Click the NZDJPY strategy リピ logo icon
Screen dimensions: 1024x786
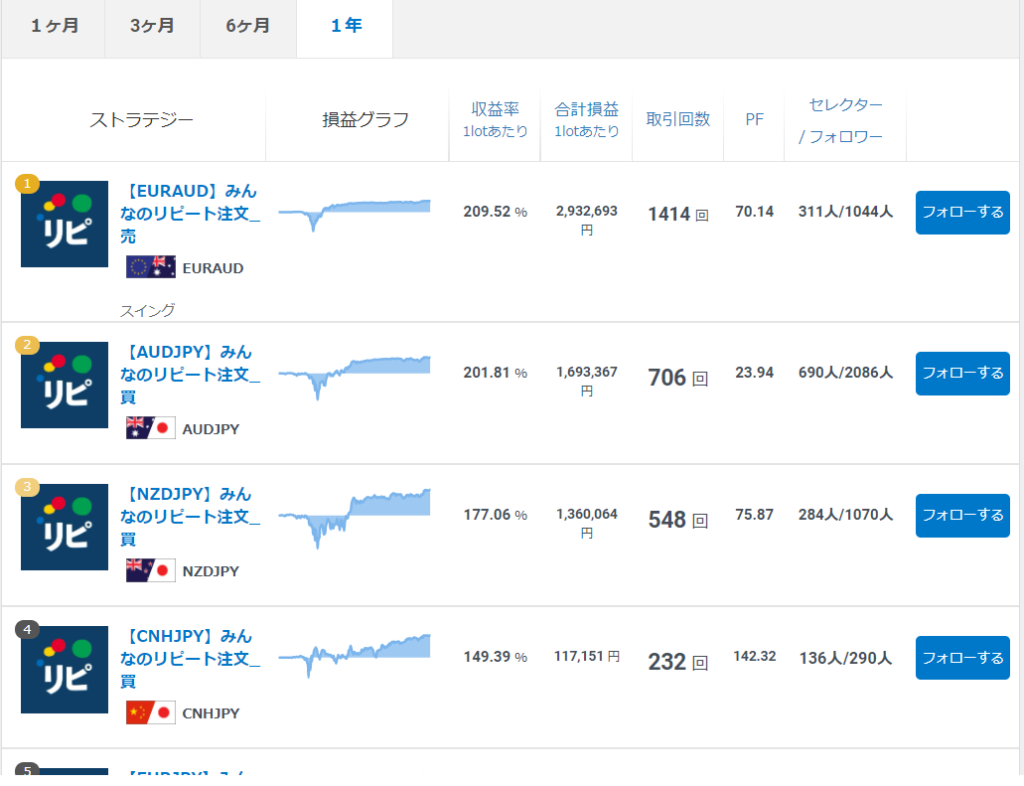pyautogui.click(x=65, y=527)
